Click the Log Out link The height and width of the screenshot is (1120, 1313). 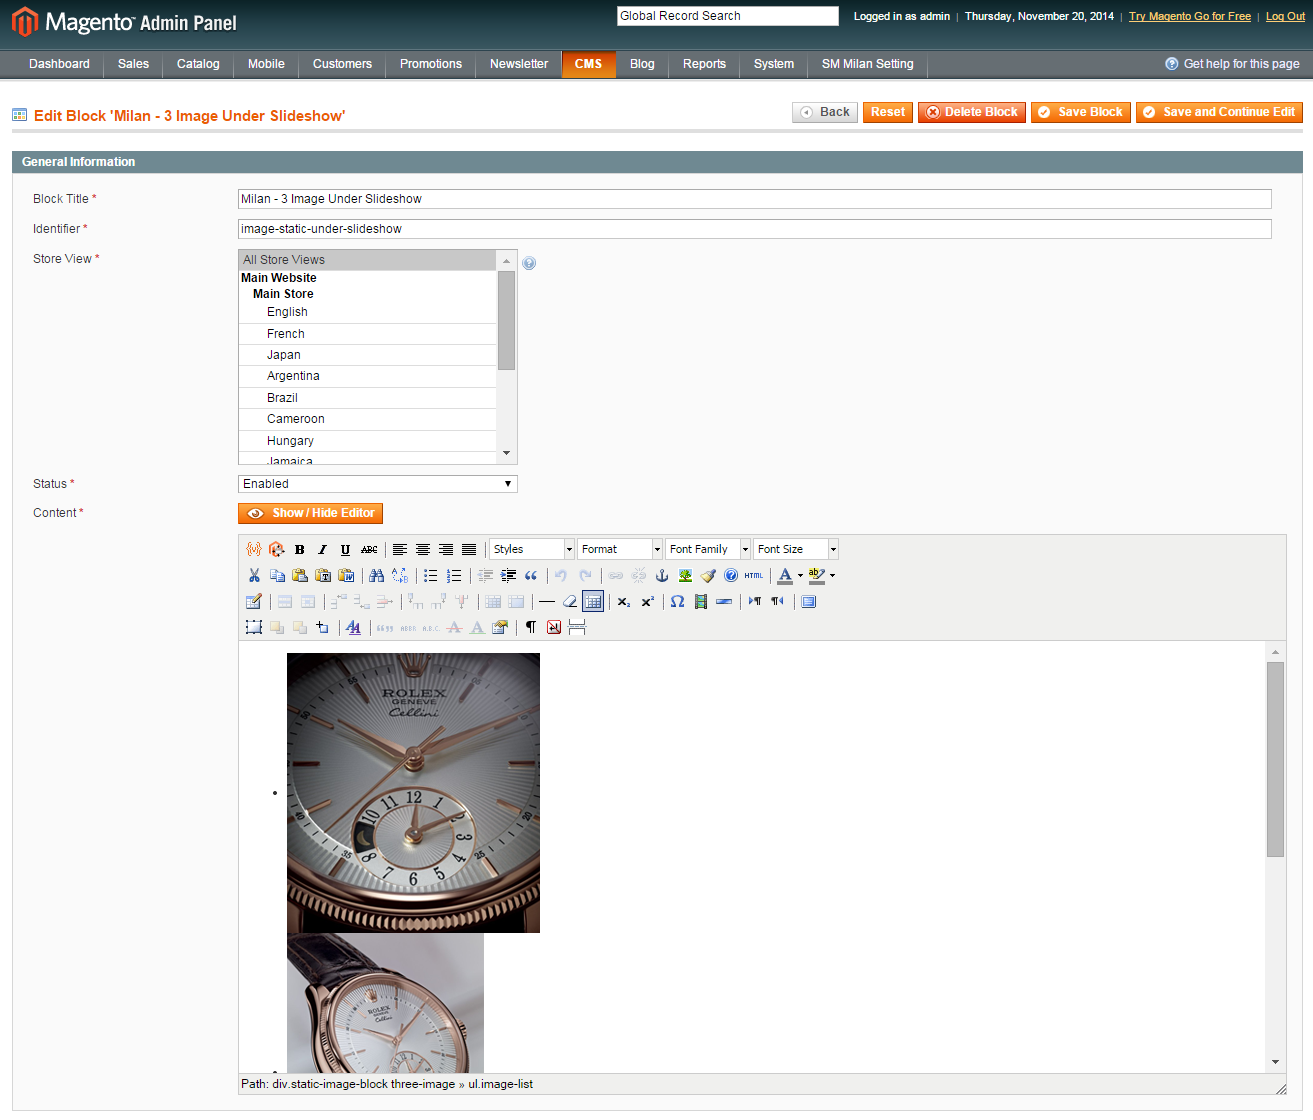pos(1285,16)
